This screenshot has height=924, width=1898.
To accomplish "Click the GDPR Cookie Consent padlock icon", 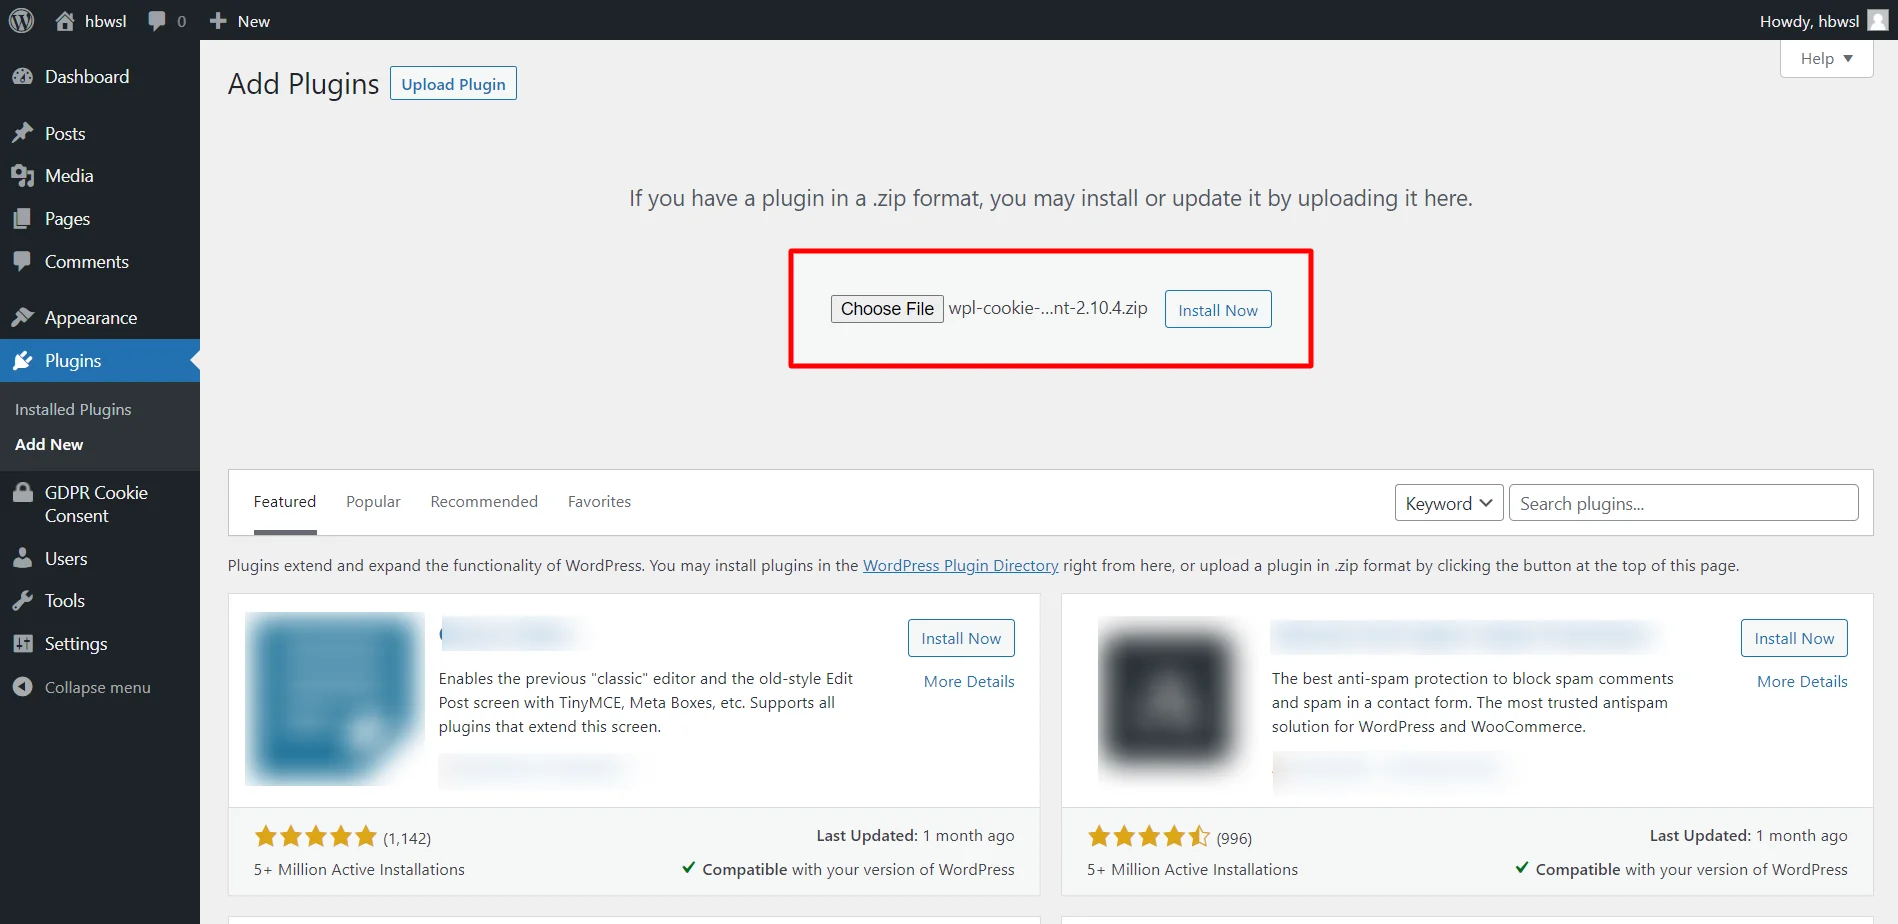I will click(24, 492).
